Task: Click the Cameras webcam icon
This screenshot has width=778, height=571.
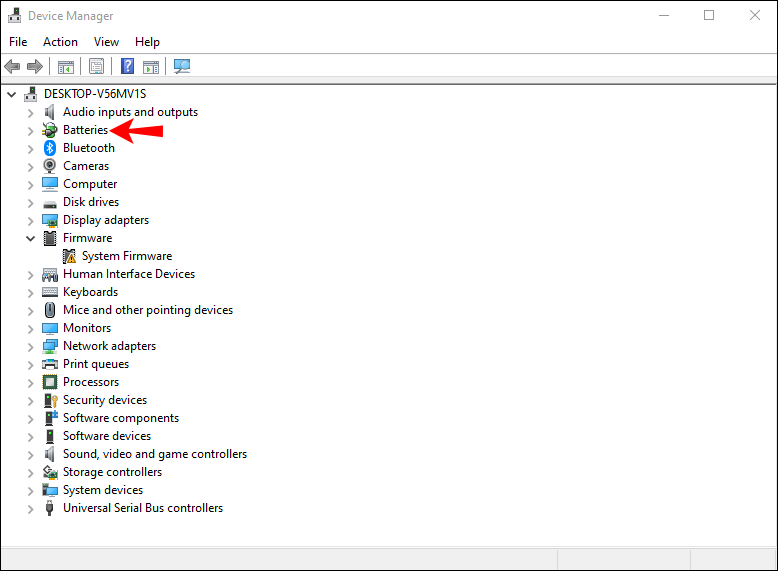Action: pos(50,166)
